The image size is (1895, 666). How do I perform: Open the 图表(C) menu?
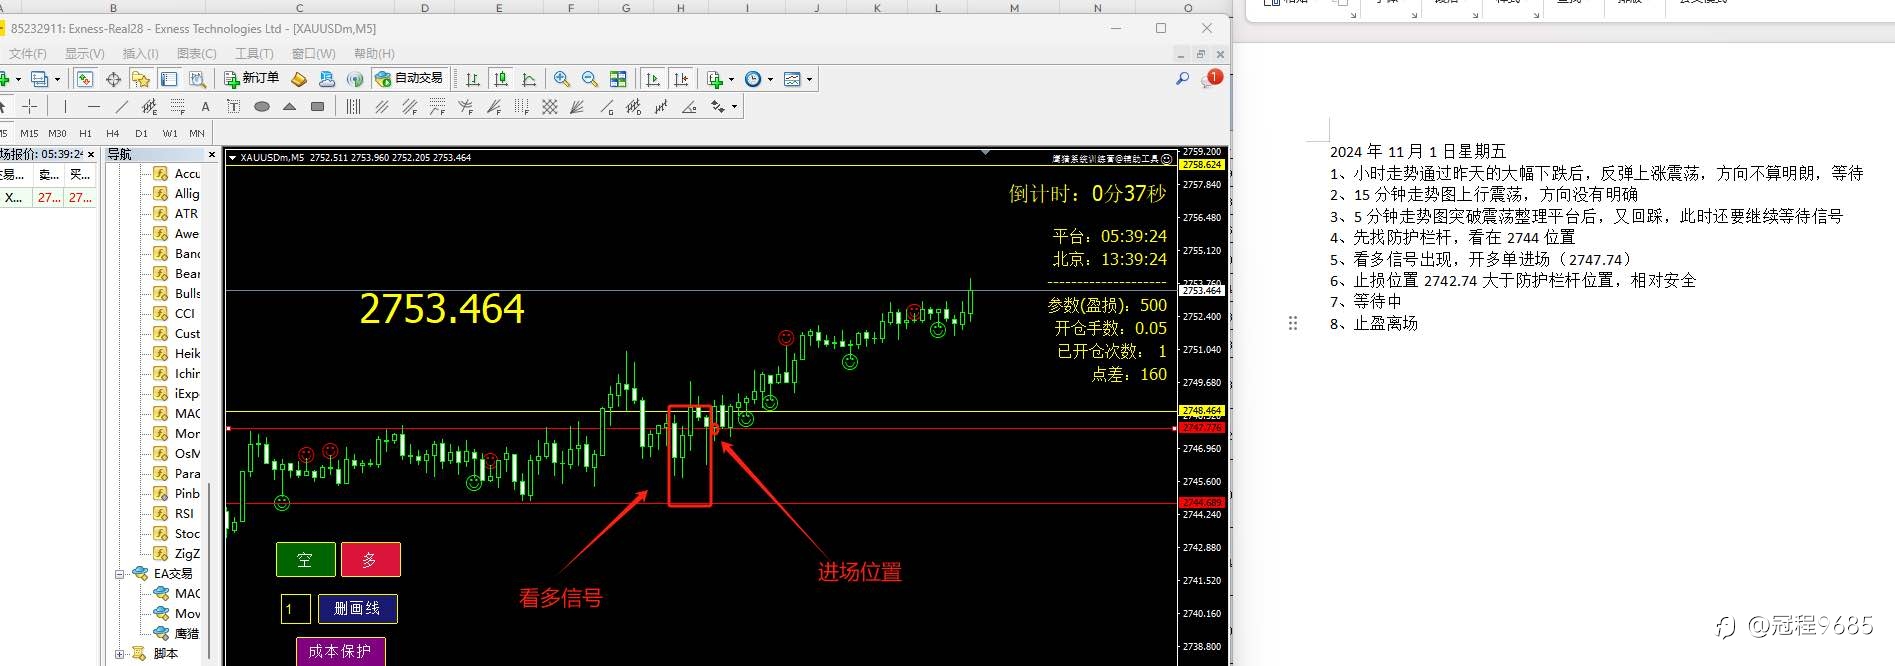tap(196, 53)
